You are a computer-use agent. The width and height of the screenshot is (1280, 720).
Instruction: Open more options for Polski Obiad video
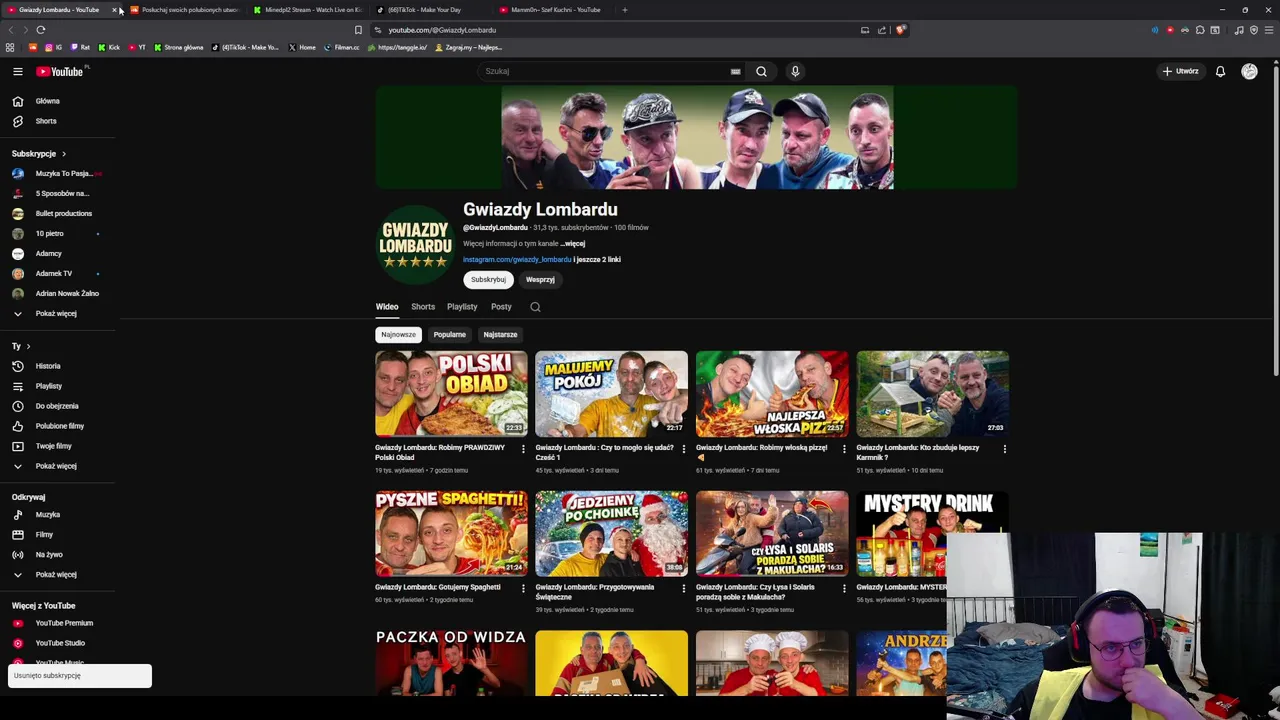pyautogui.click(x=523, y=449)
